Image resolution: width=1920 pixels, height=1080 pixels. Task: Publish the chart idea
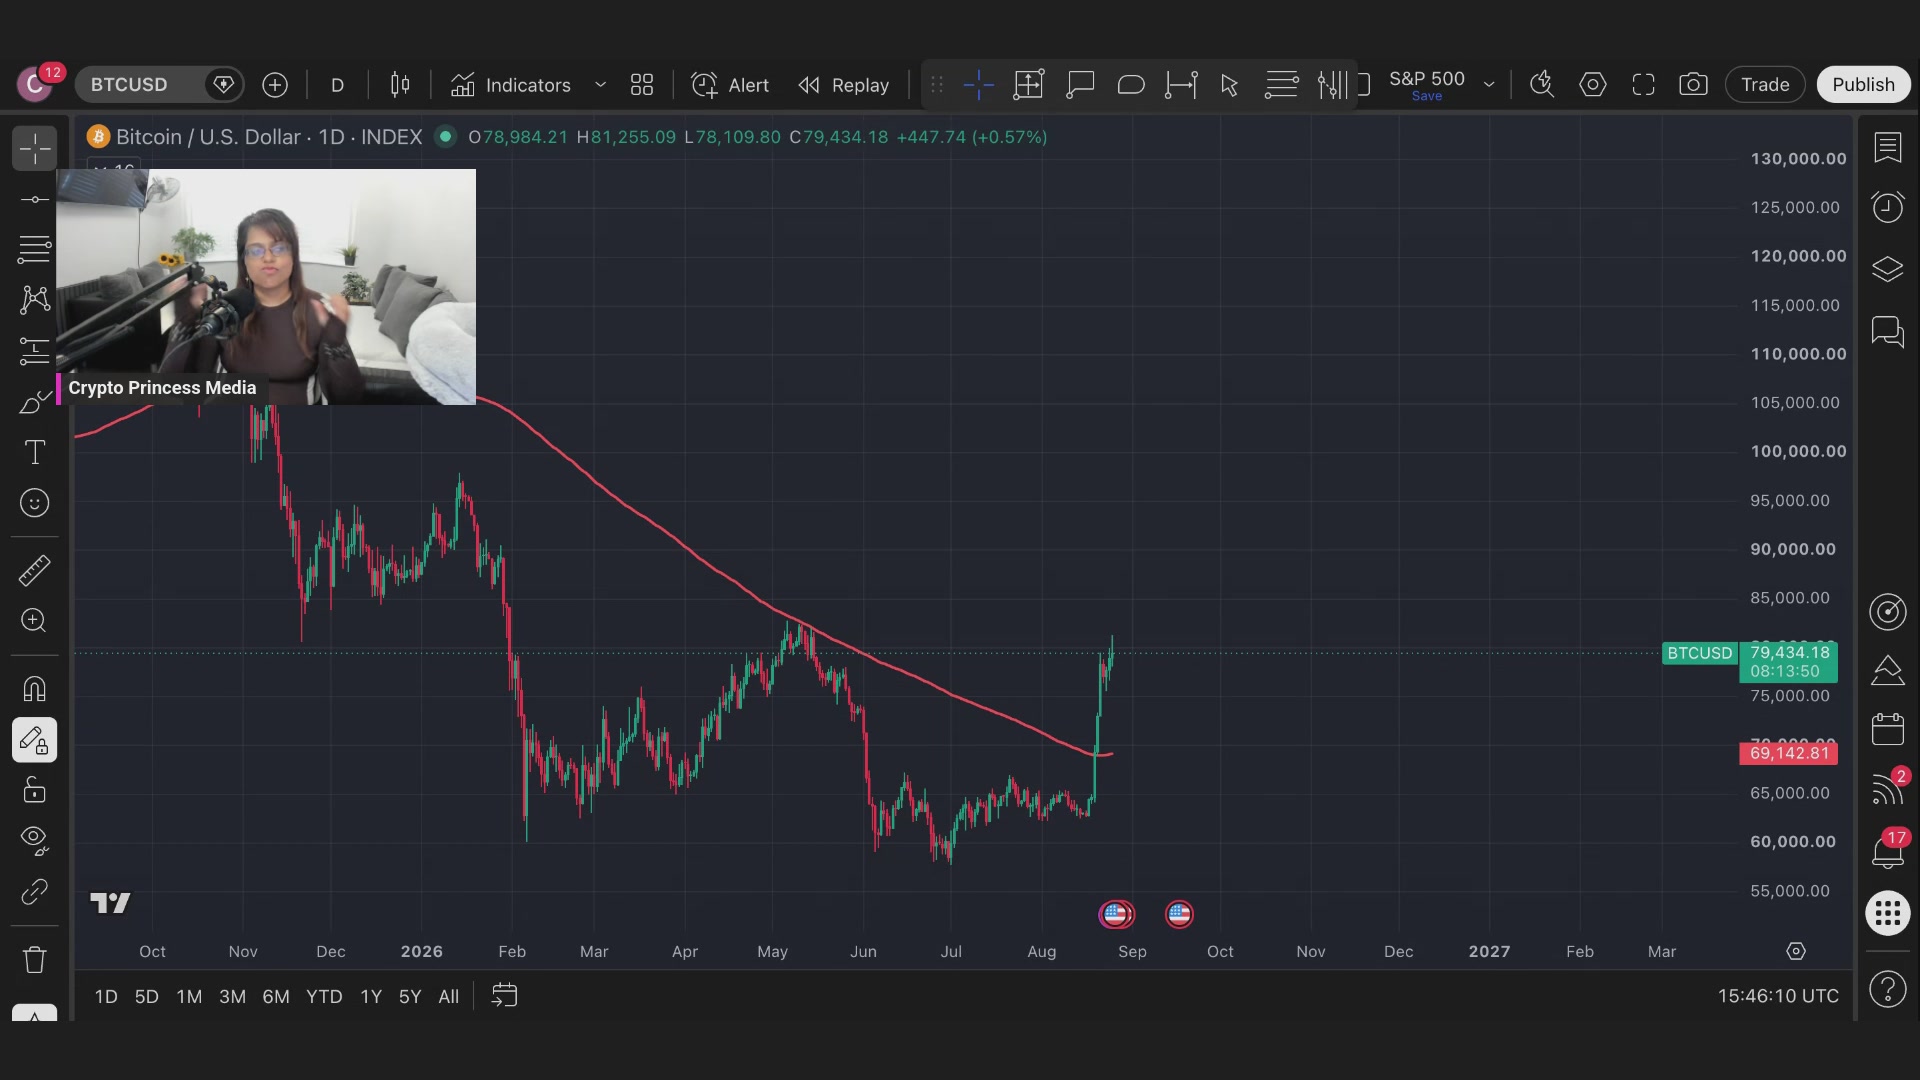coord(1863,85)
